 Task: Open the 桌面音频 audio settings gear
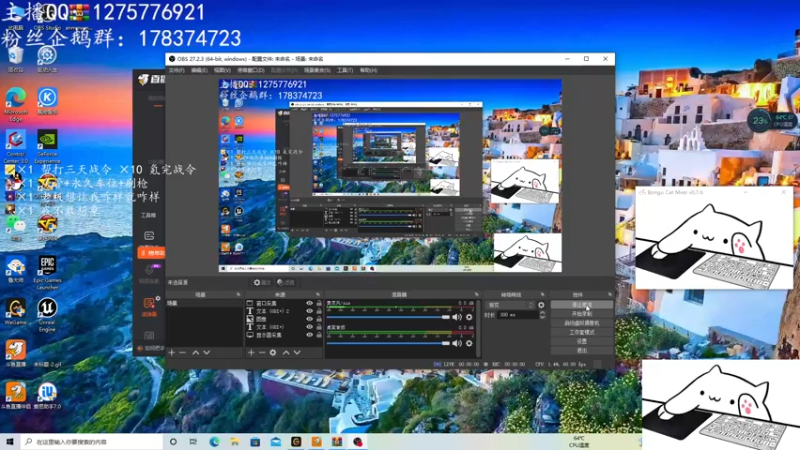(469, 343)
